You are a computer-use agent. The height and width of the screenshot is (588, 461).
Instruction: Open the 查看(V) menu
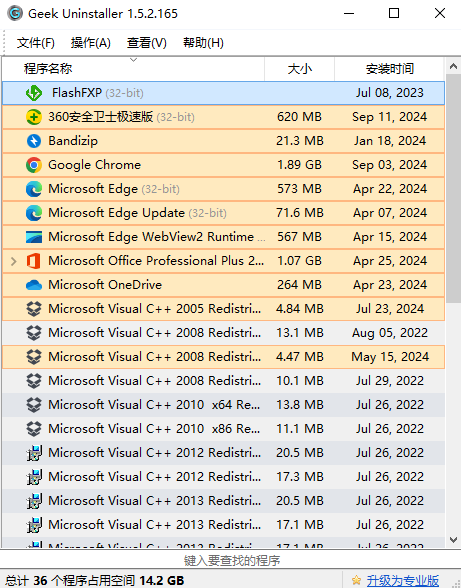tap(147, 43)
